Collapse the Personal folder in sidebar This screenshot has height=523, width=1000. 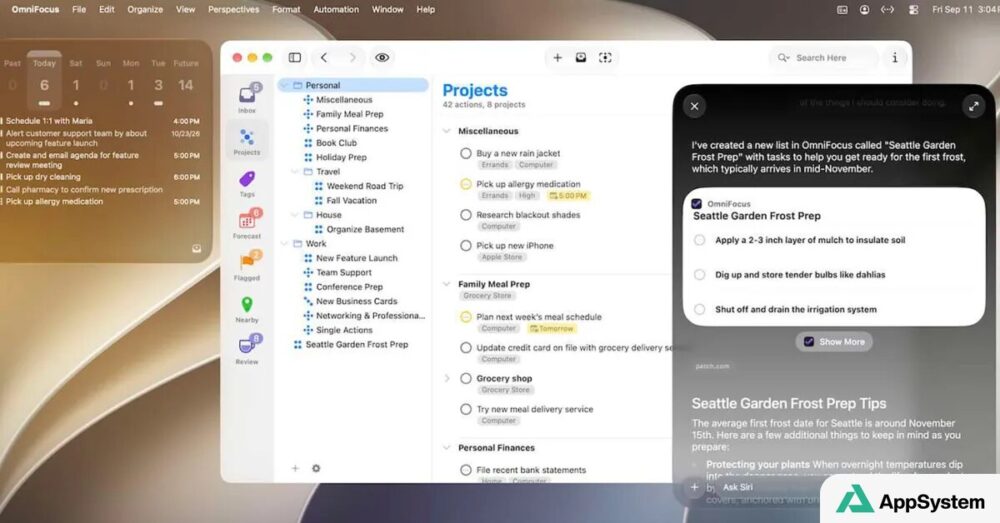285,85
